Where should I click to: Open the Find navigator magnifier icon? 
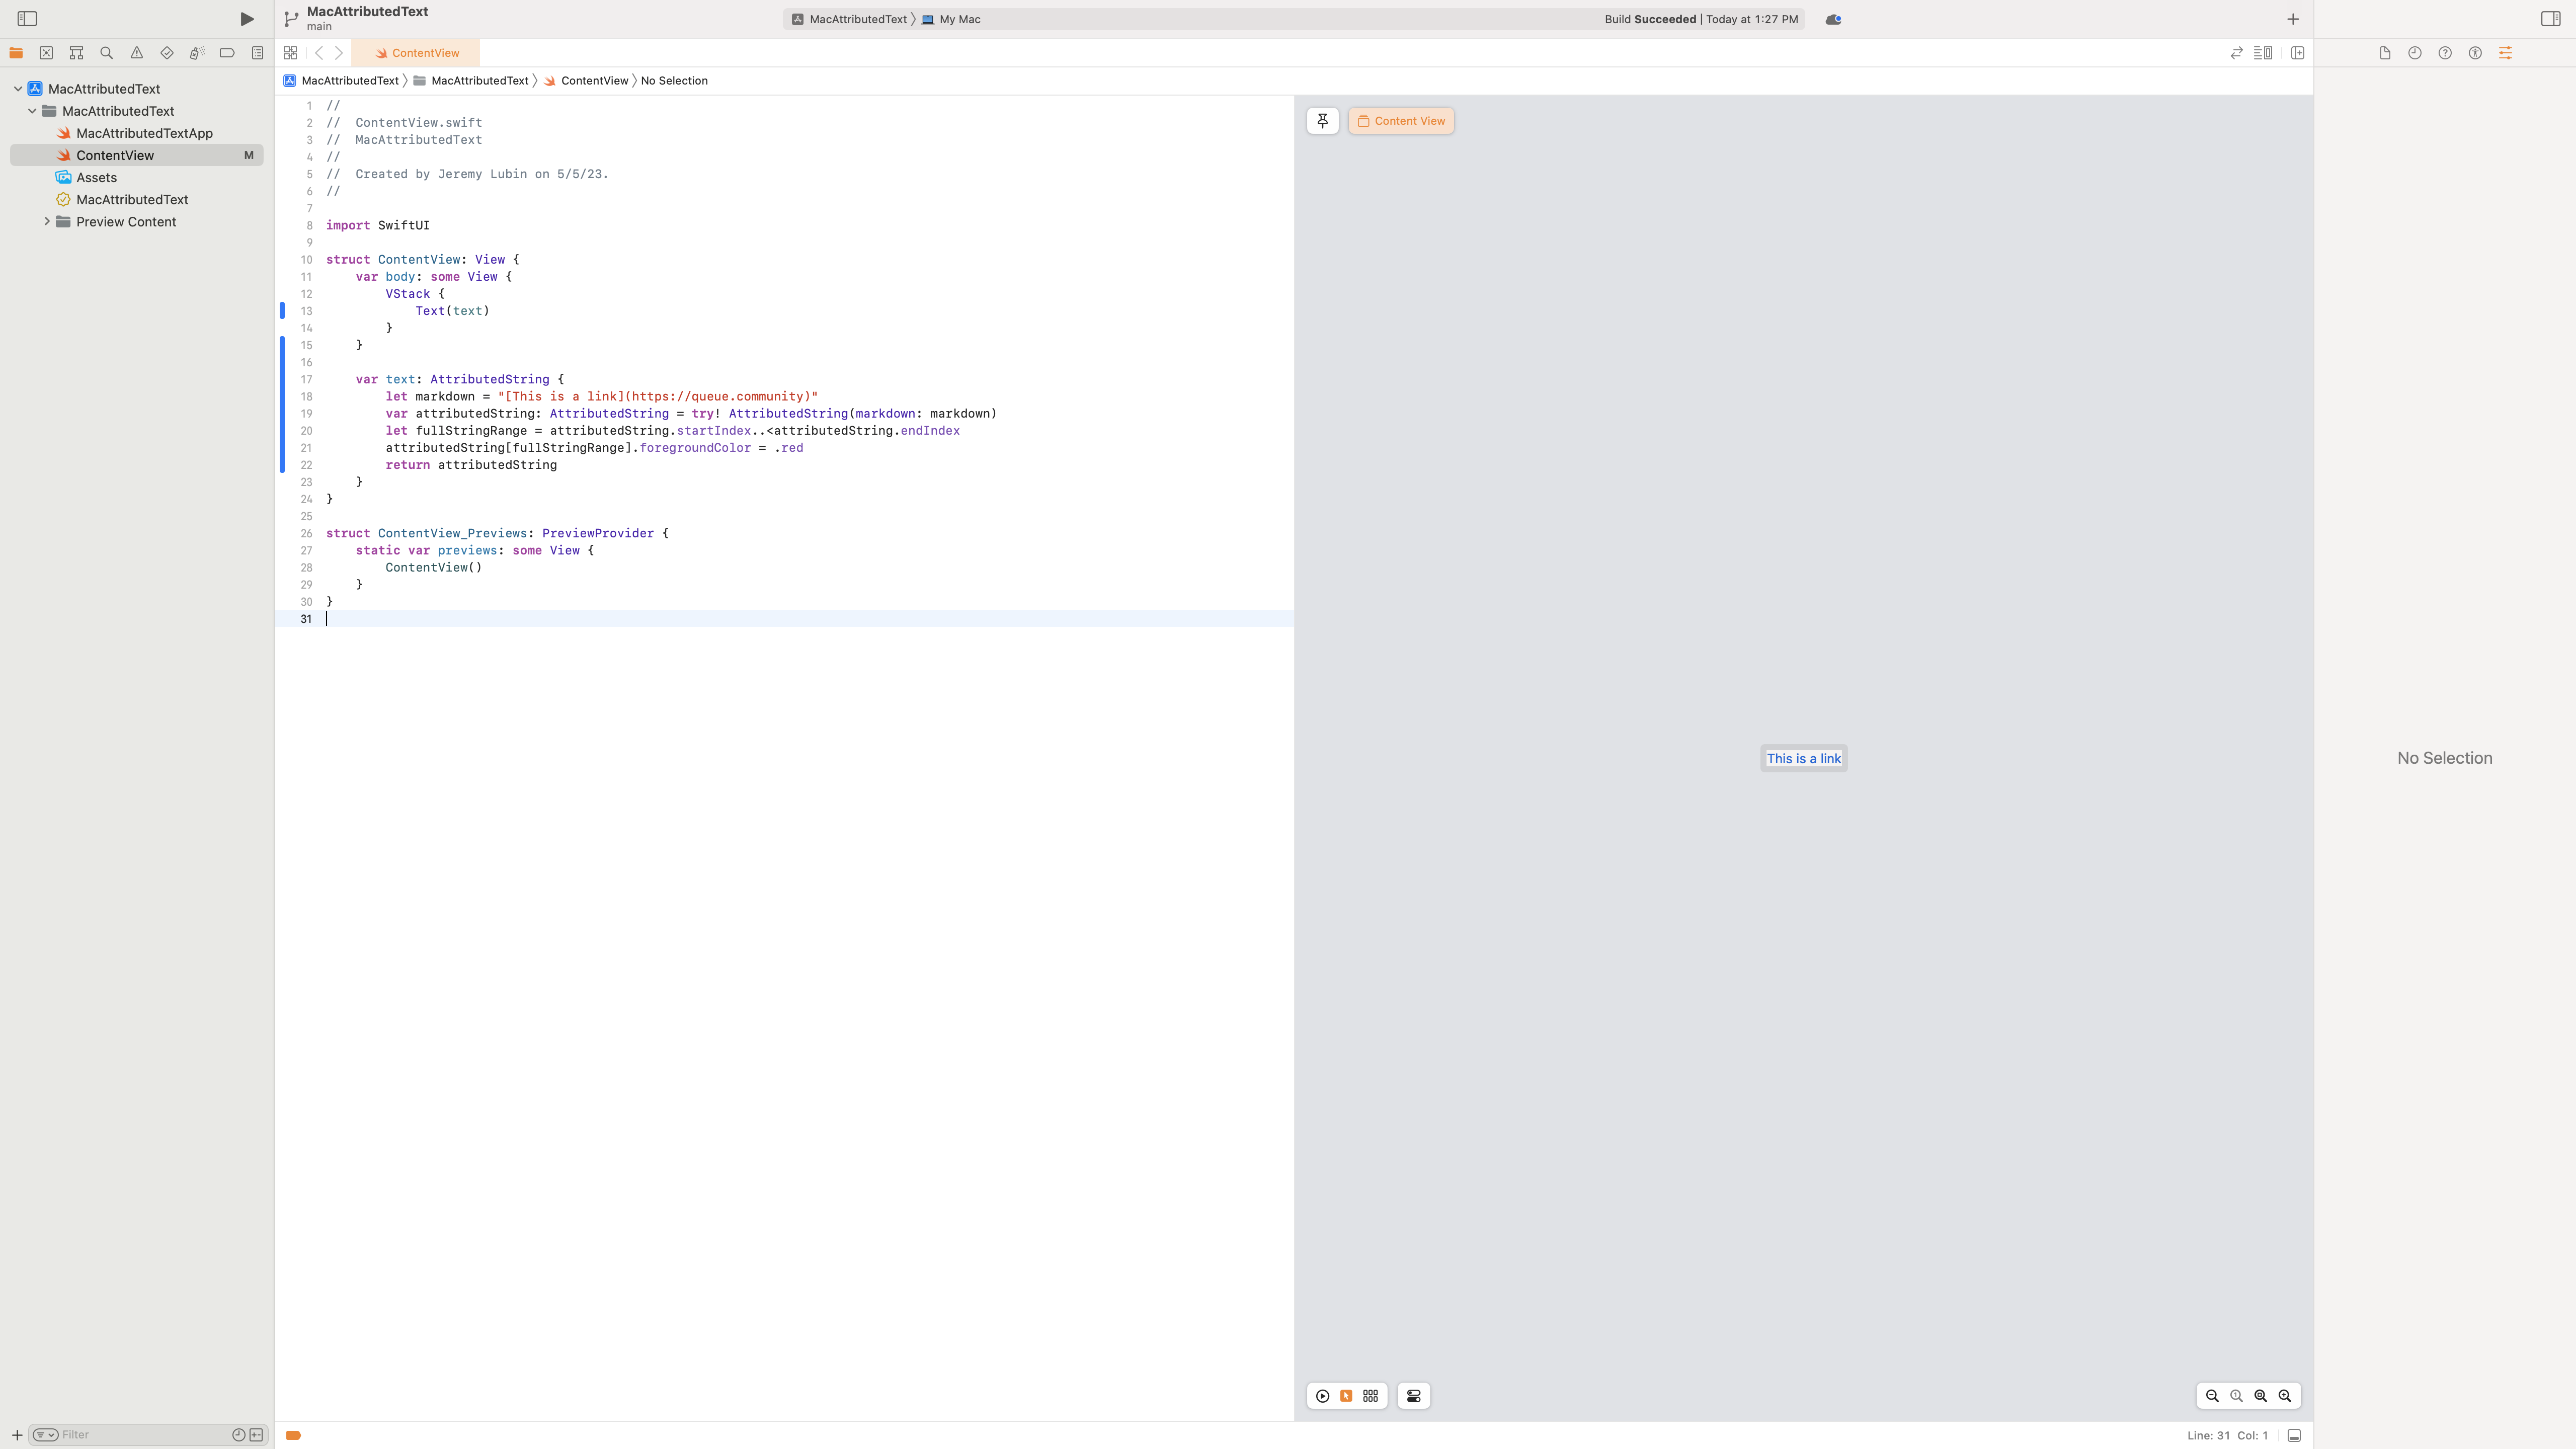coord(106,53)
